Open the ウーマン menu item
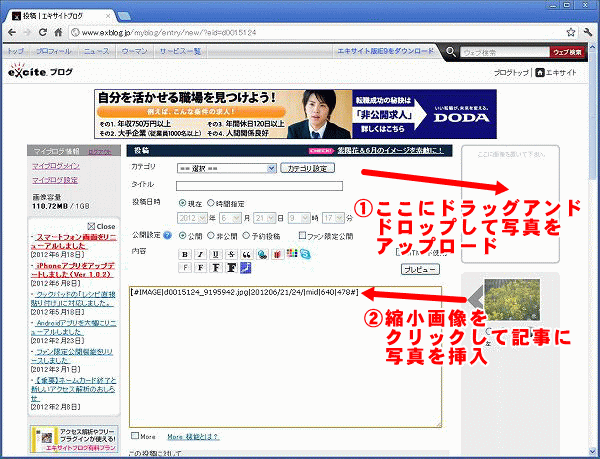The image size is (600, 459). tap(134, 51)
